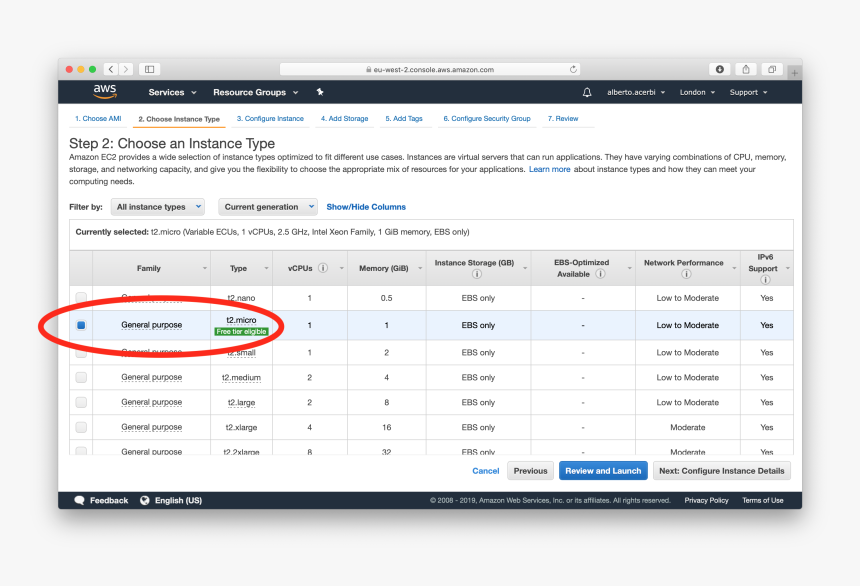
Task: Go to 1. Choose AMI step
Action: [x=98, y=119]
